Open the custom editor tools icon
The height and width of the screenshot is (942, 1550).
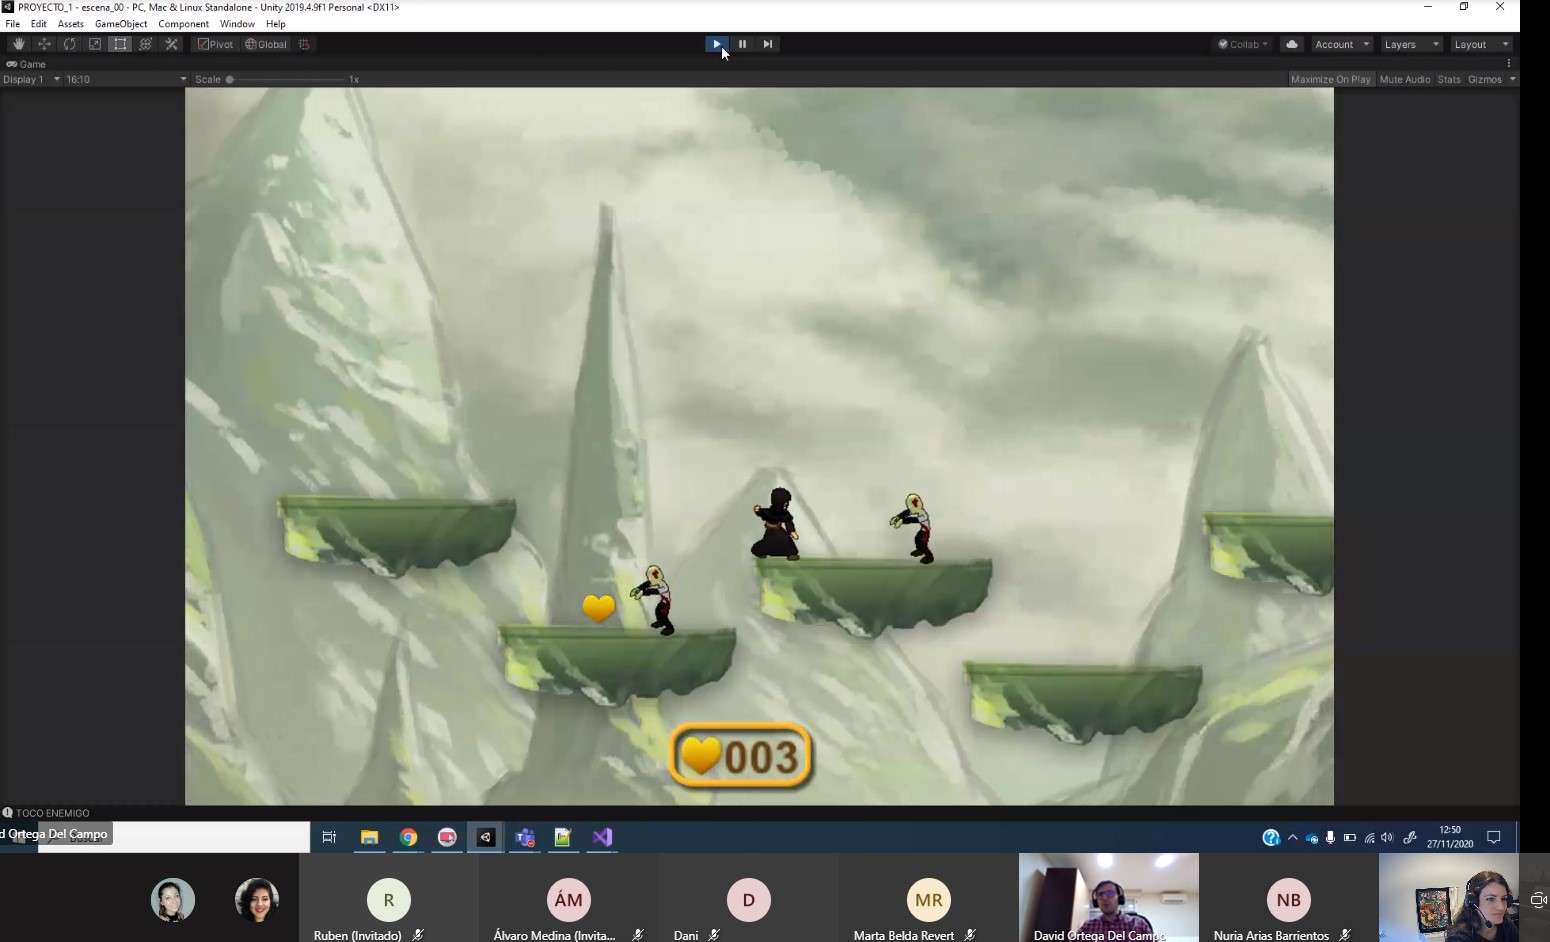click(x=171, y=44)
